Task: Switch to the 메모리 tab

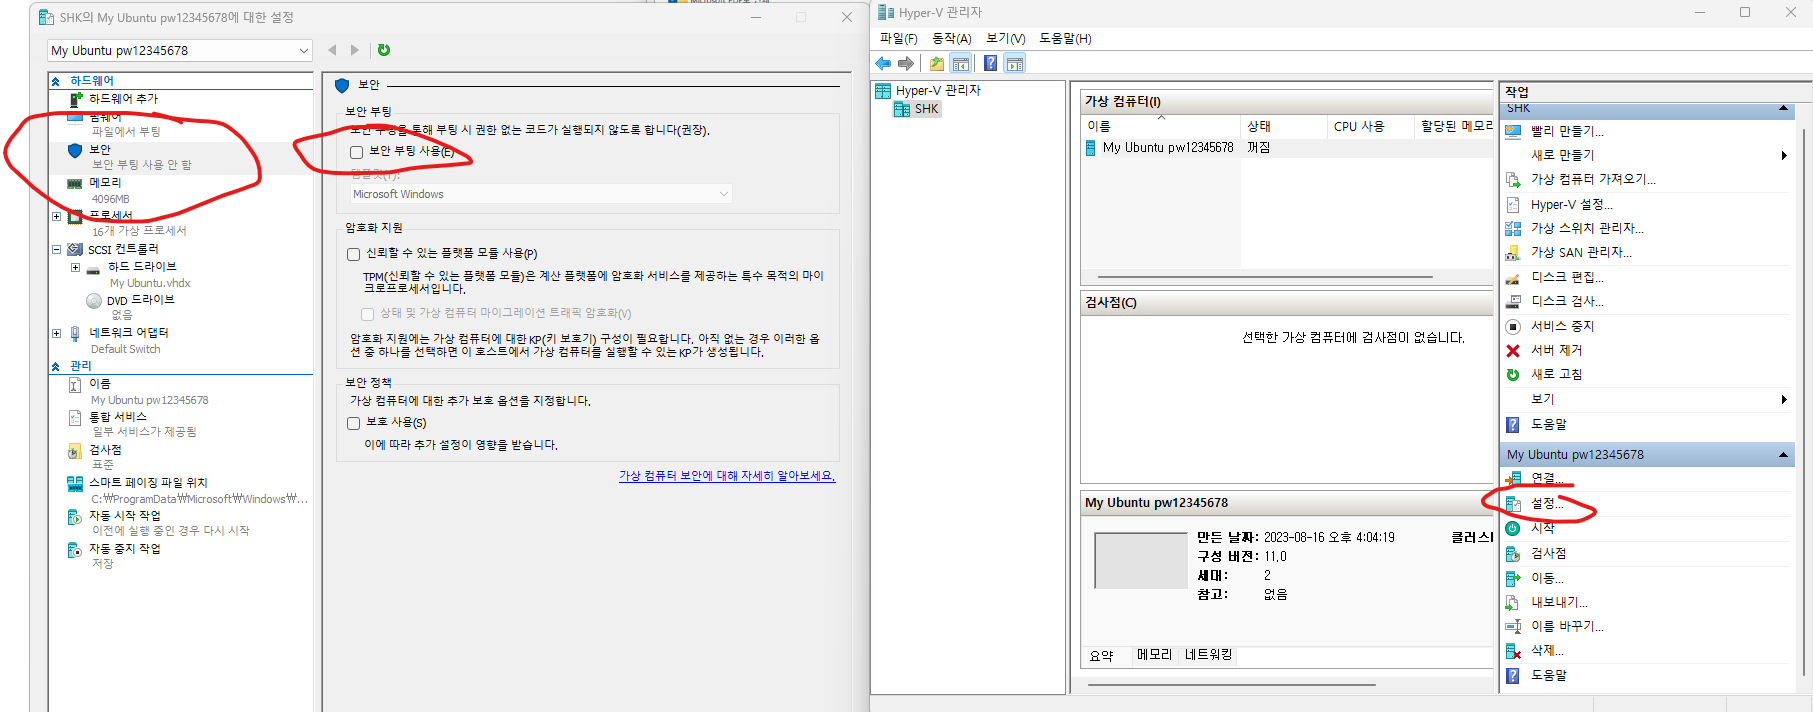Action: click(x=1154, y=655)
